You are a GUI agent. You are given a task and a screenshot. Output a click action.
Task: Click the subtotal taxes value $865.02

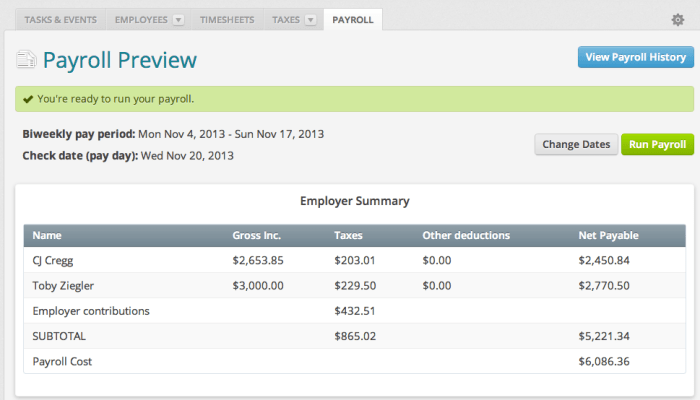(355, 336)
